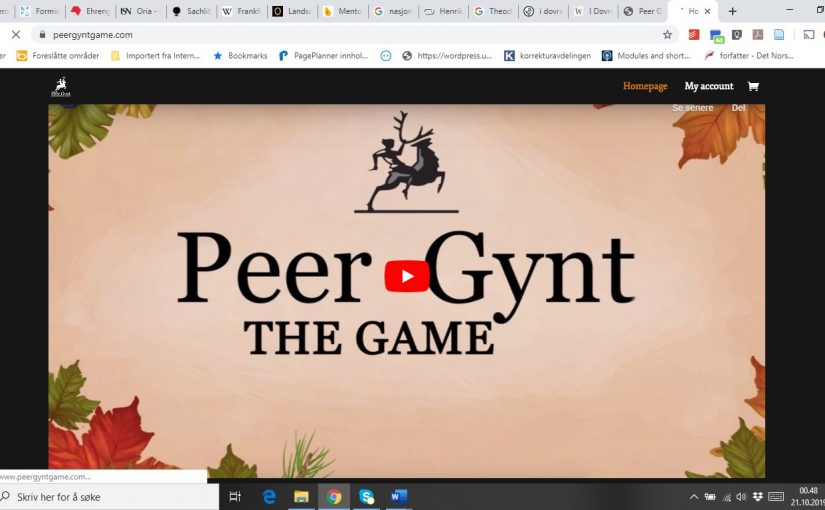Open the blue extension with green badge
The image size is (825, 510).
click(716, 35)
